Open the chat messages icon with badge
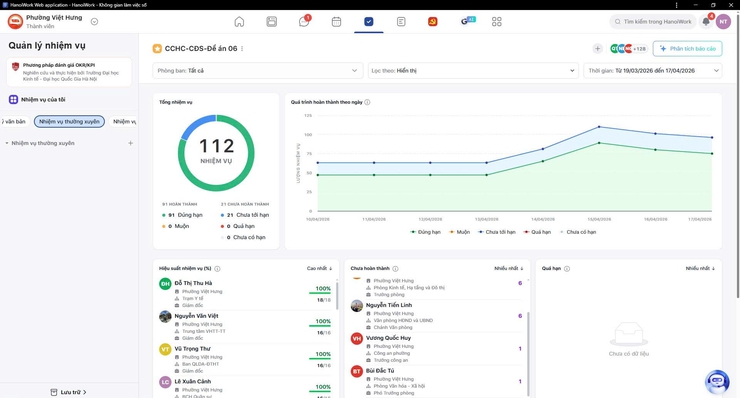The image size is (740, 398). coord(304,21)
